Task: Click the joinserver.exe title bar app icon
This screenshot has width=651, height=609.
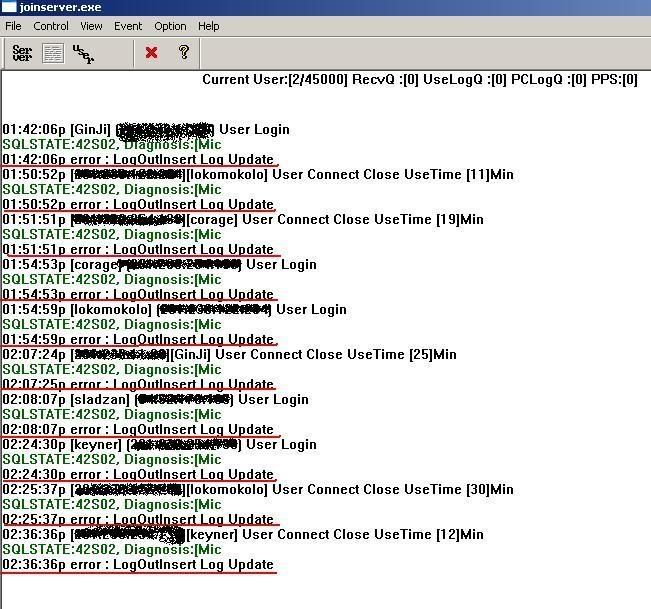Action: [x=8, y=7]
